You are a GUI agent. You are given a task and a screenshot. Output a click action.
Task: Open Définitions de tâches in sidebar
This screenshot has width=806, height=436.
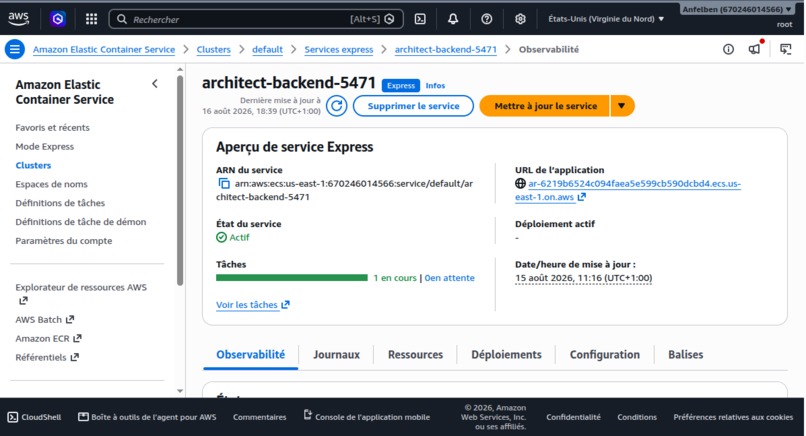pyautogui.click(x=60, y=203)
